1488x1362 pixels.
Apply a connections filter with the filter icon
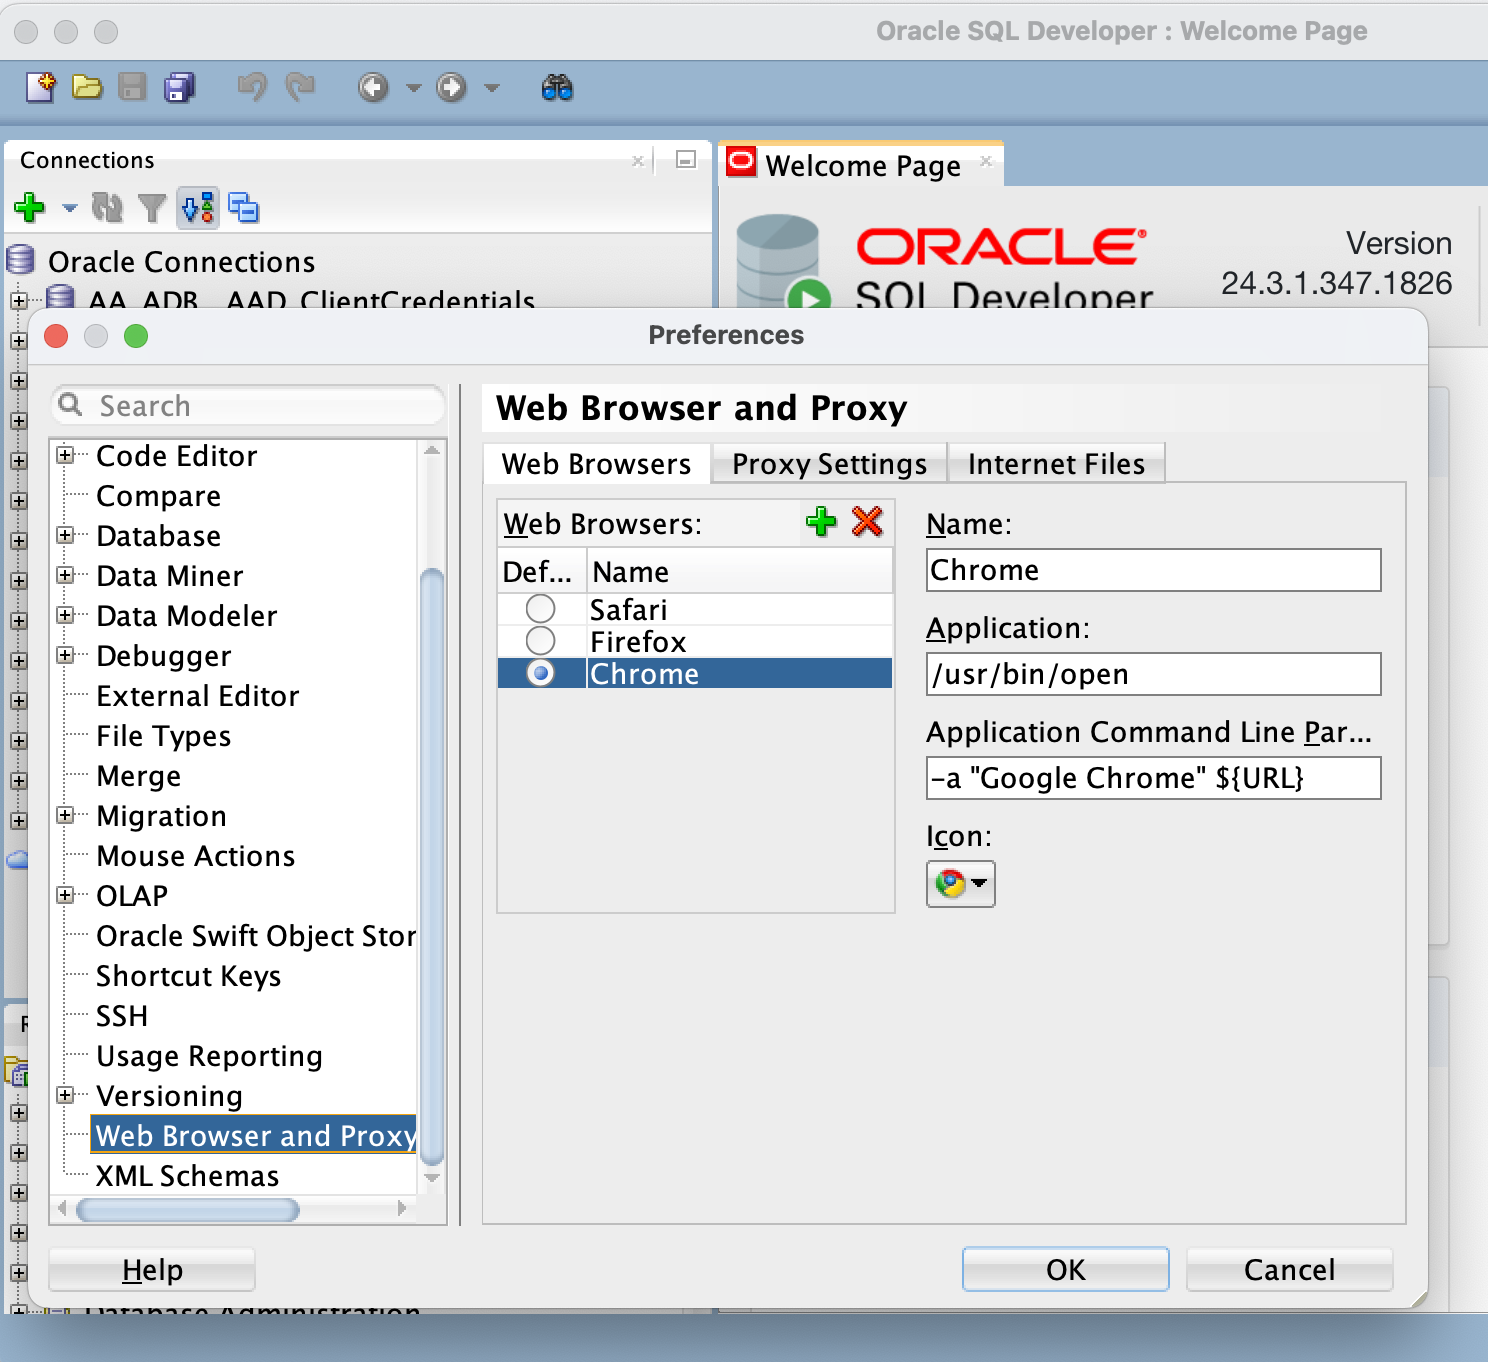152,208
